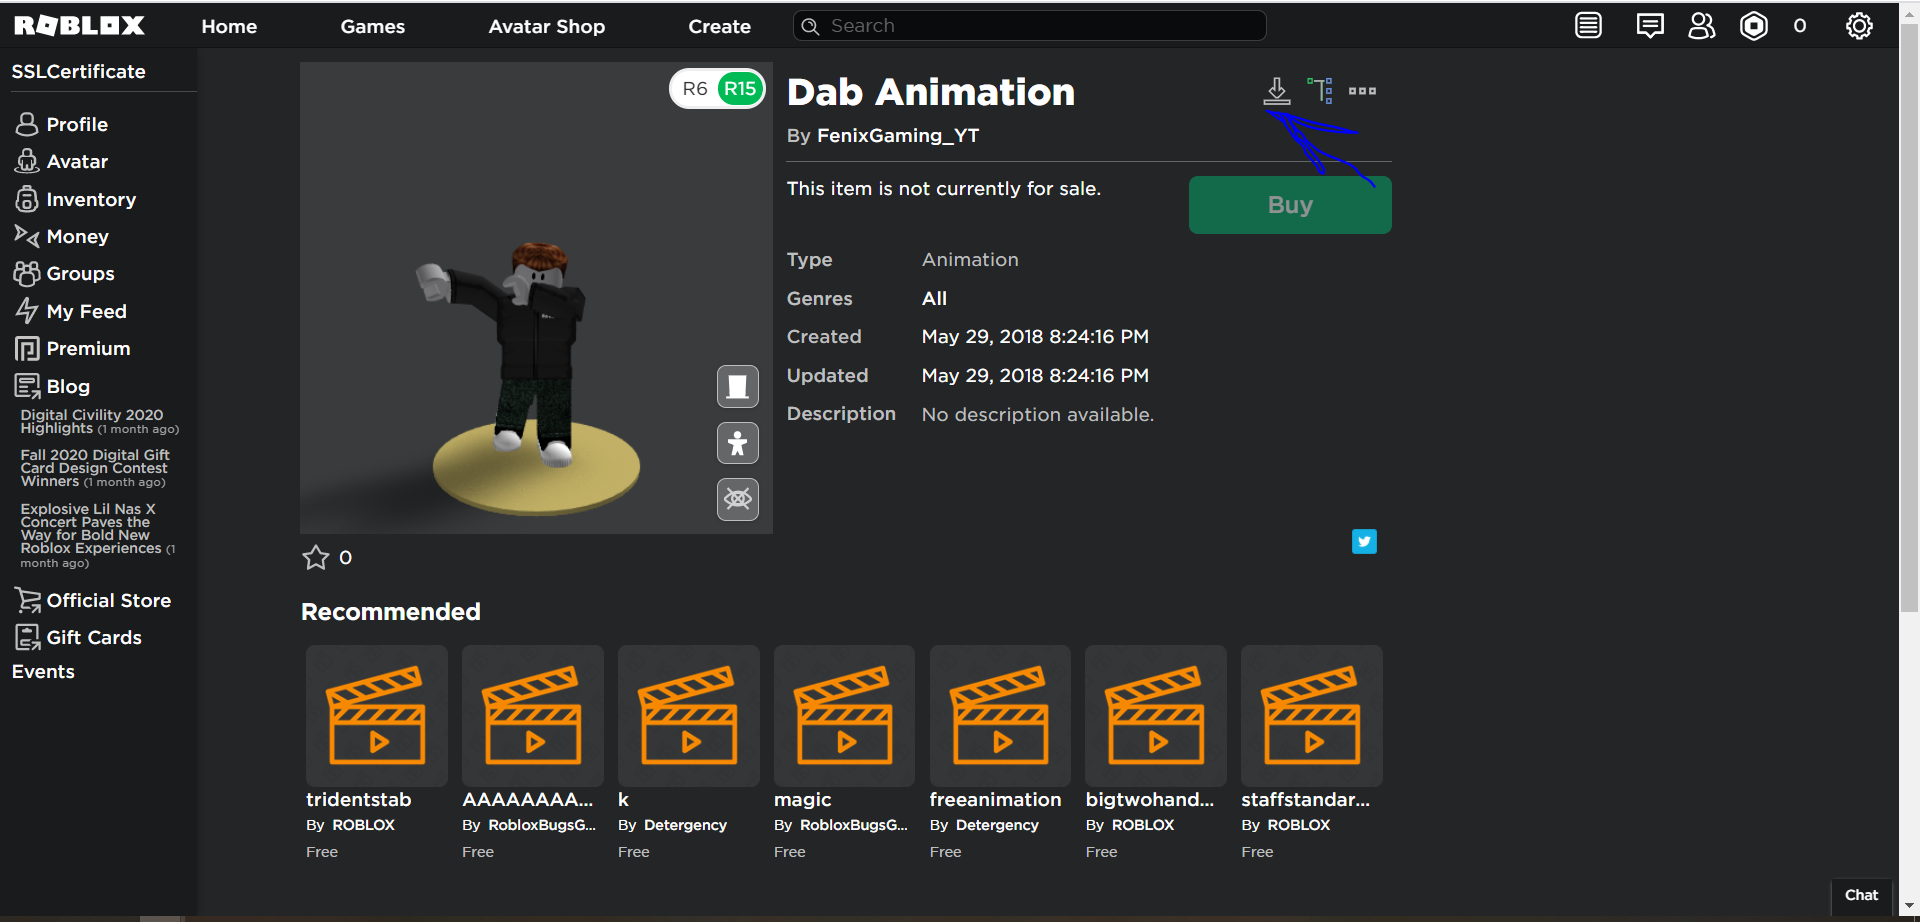Viewport: 1920px width, 922px height.
Task: Toggle avatar visibility with the crossed-eye button
Action: pos(737,499)
